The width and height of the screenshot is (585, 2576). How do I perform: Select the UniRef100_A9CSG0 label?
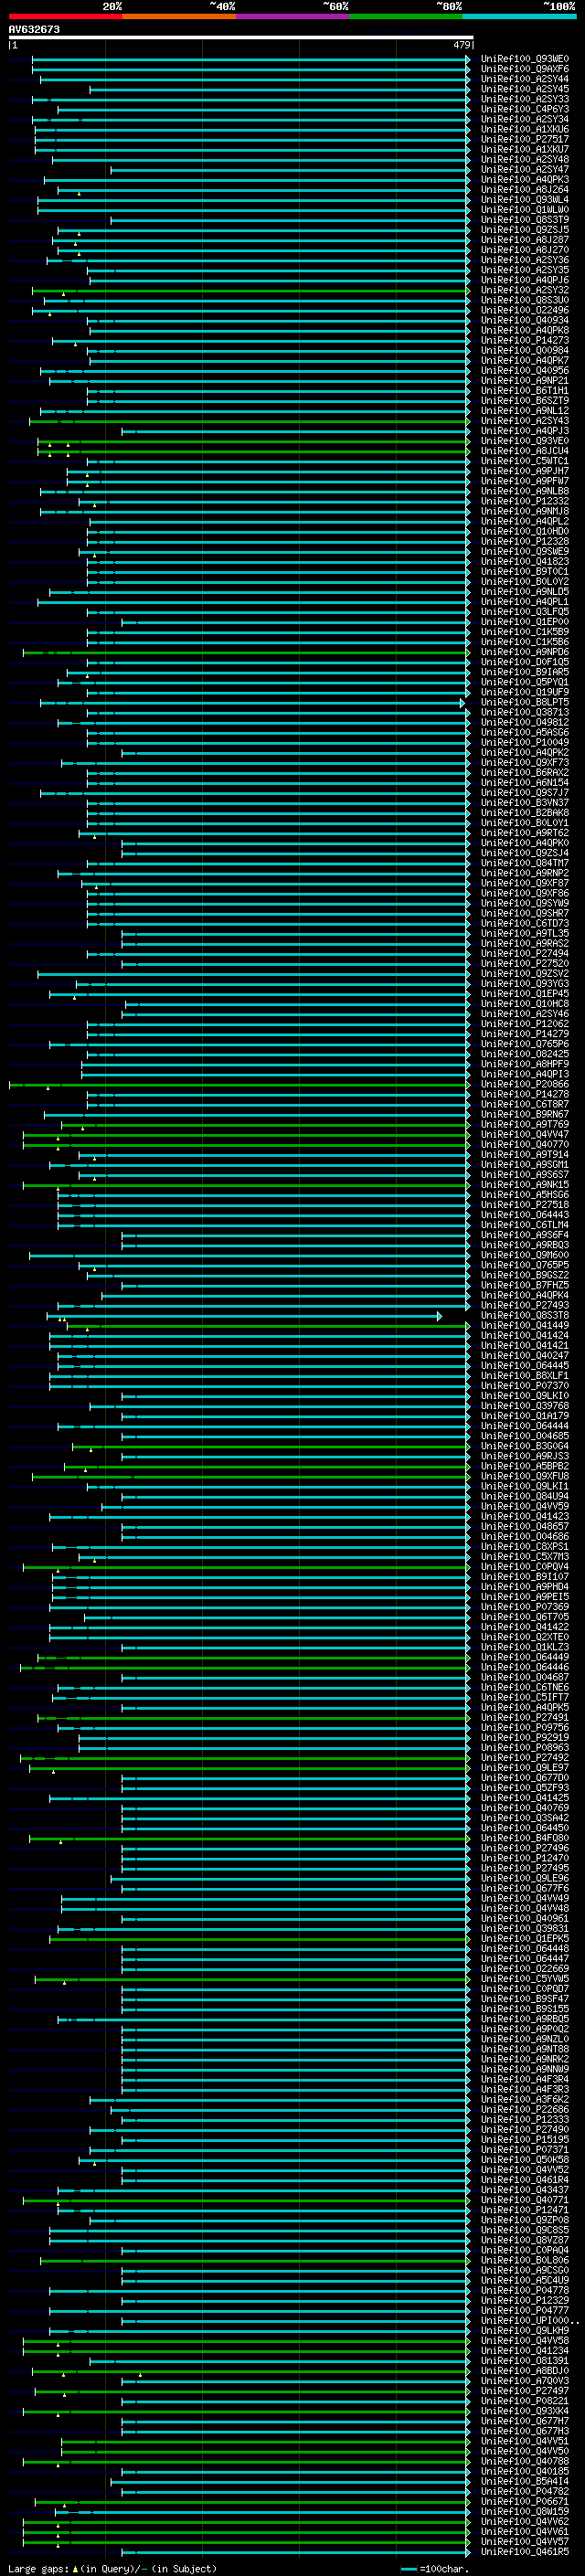[525, 2271]
